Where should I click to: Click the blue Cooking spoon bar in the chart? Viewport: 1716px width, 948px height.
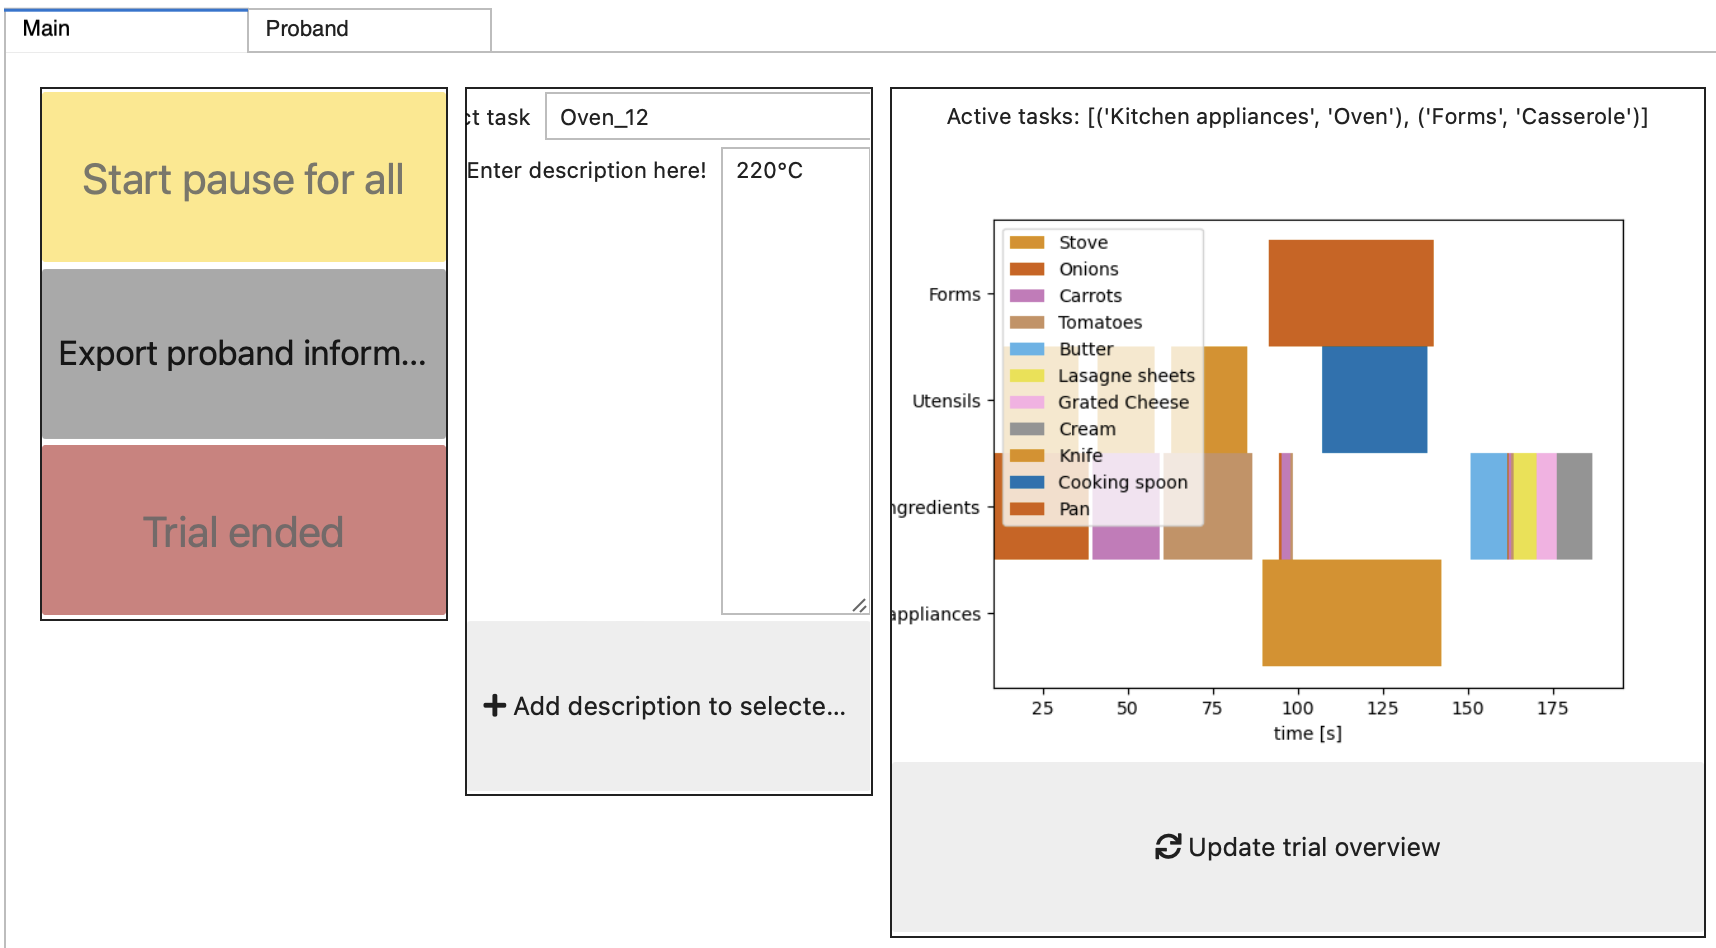(1374, 398)
